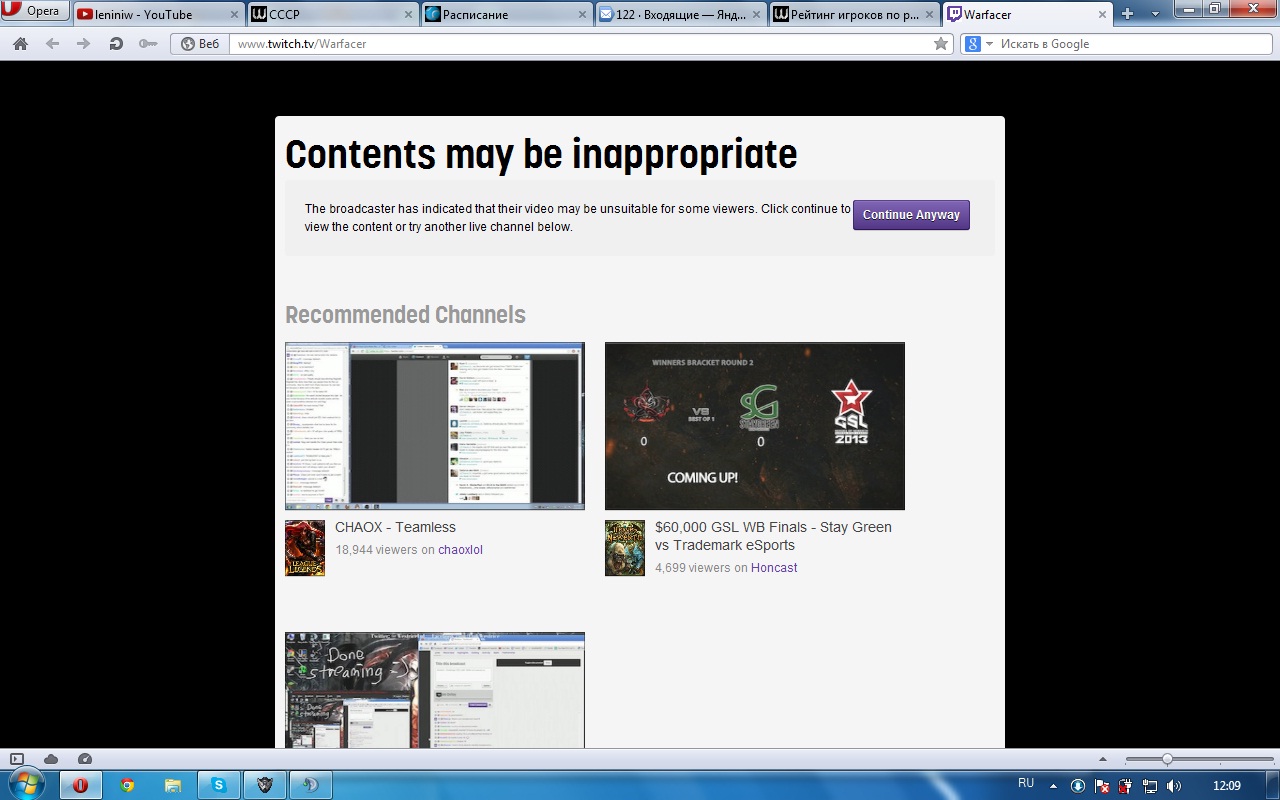Click the browser forward arrow

(x=84, y=44)
